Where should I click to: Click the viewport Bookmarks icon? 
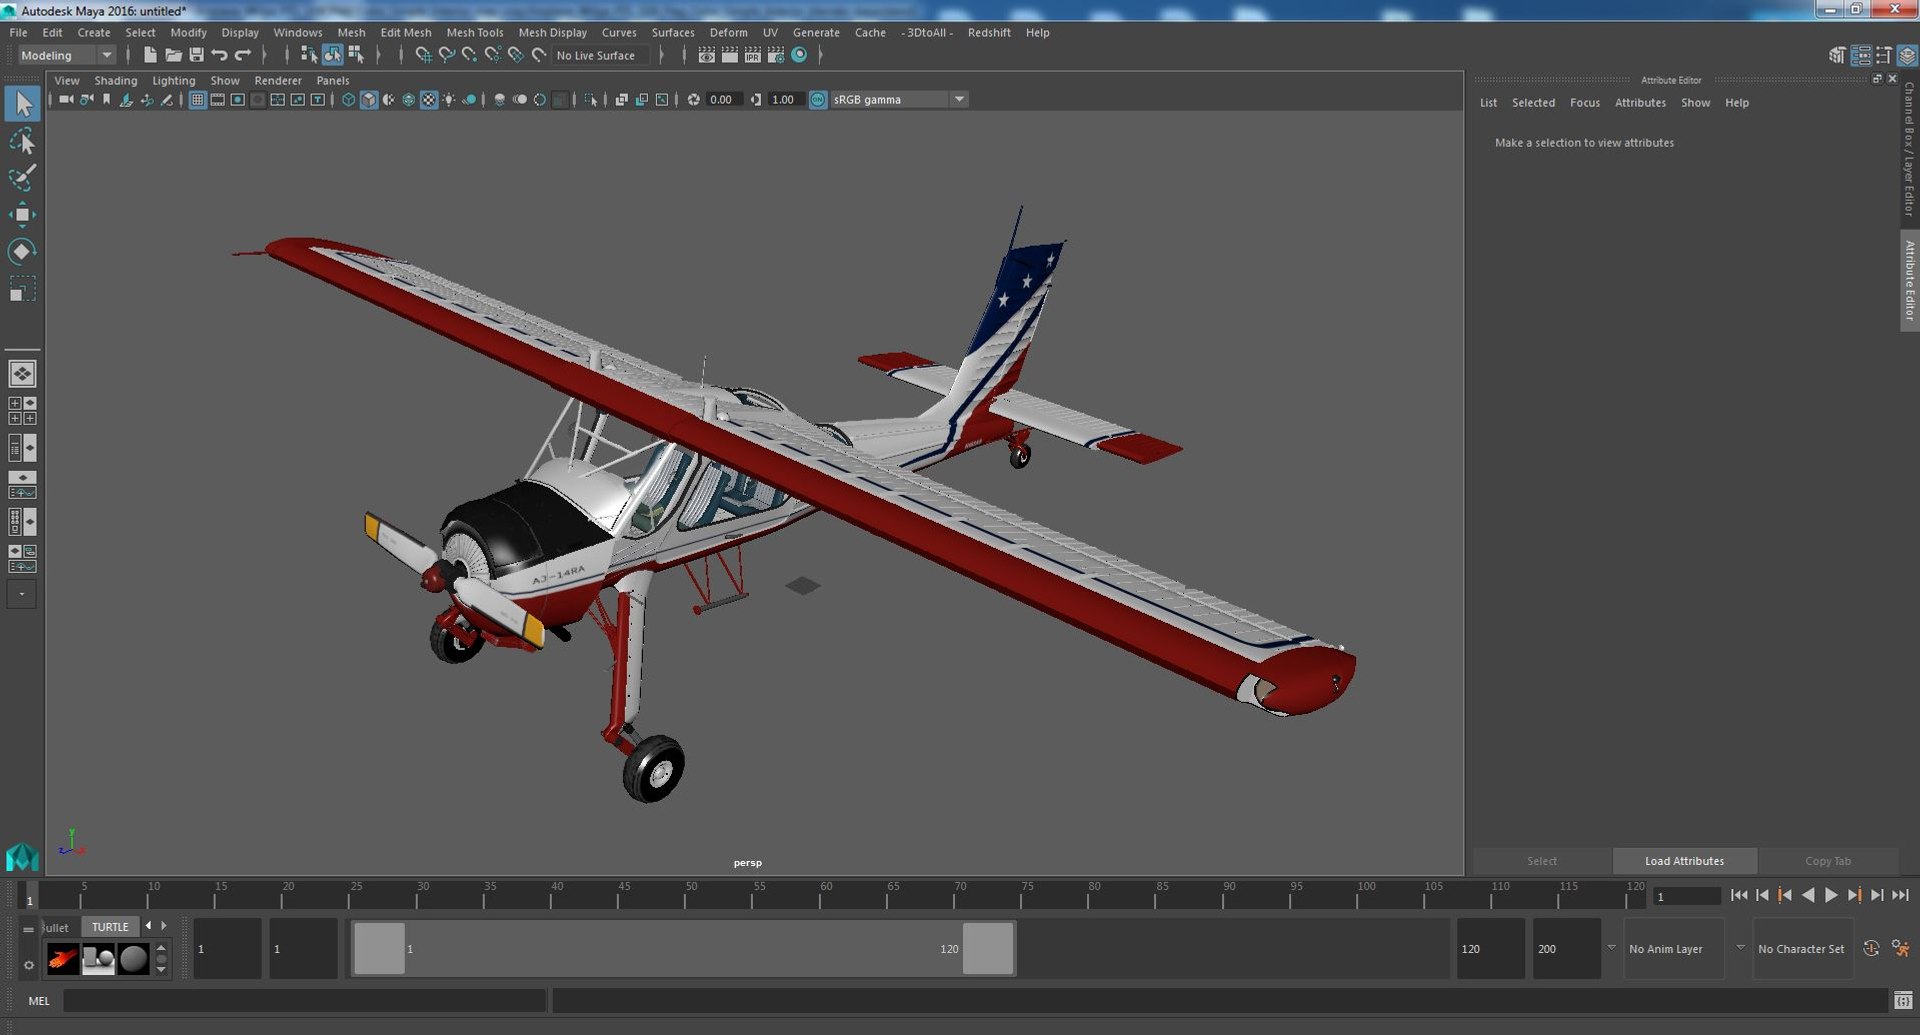coord(106,100)
